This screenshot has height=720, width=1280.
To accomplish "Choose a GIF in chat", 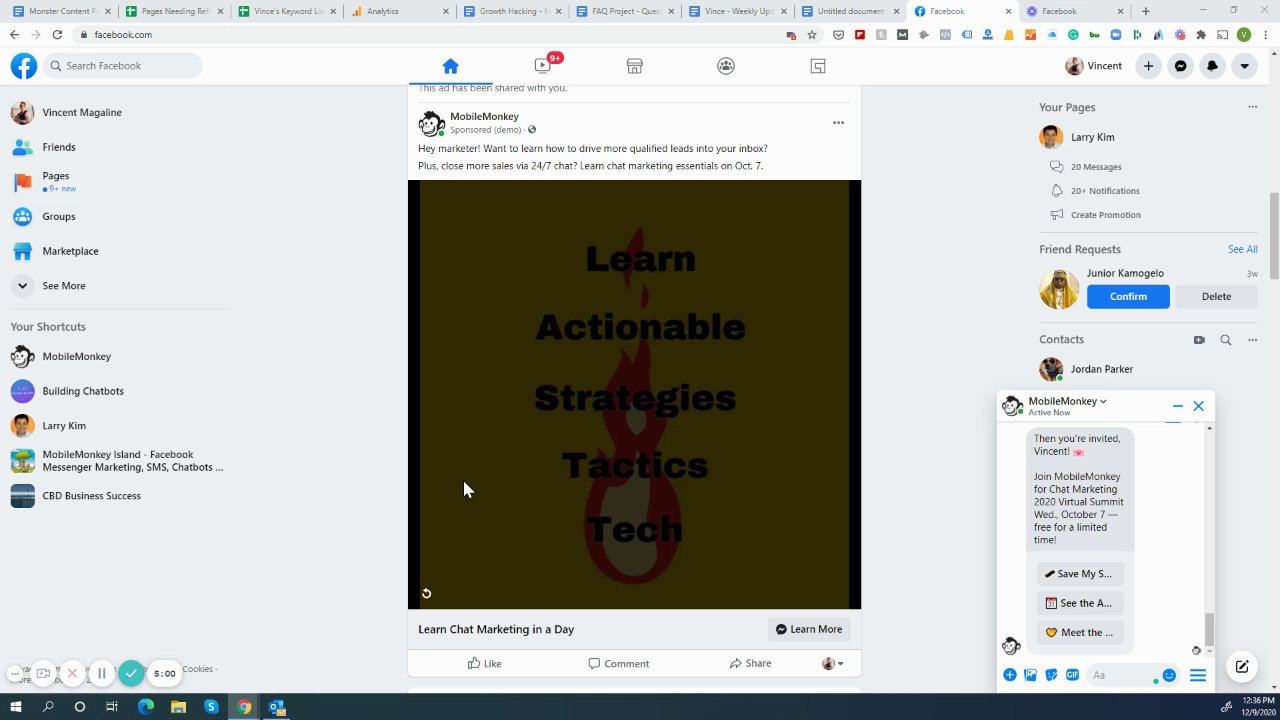I will coord(1073,675).
